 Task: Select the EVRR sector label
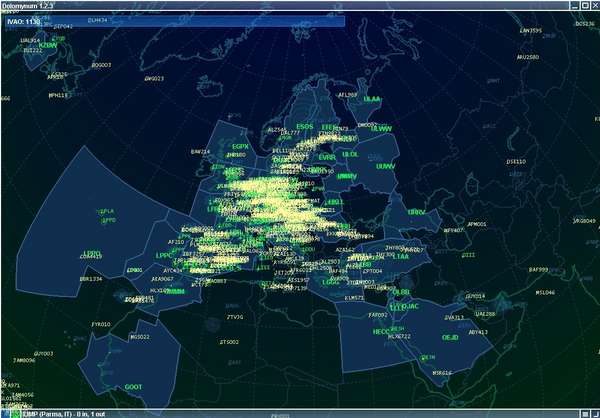[327, 157]
